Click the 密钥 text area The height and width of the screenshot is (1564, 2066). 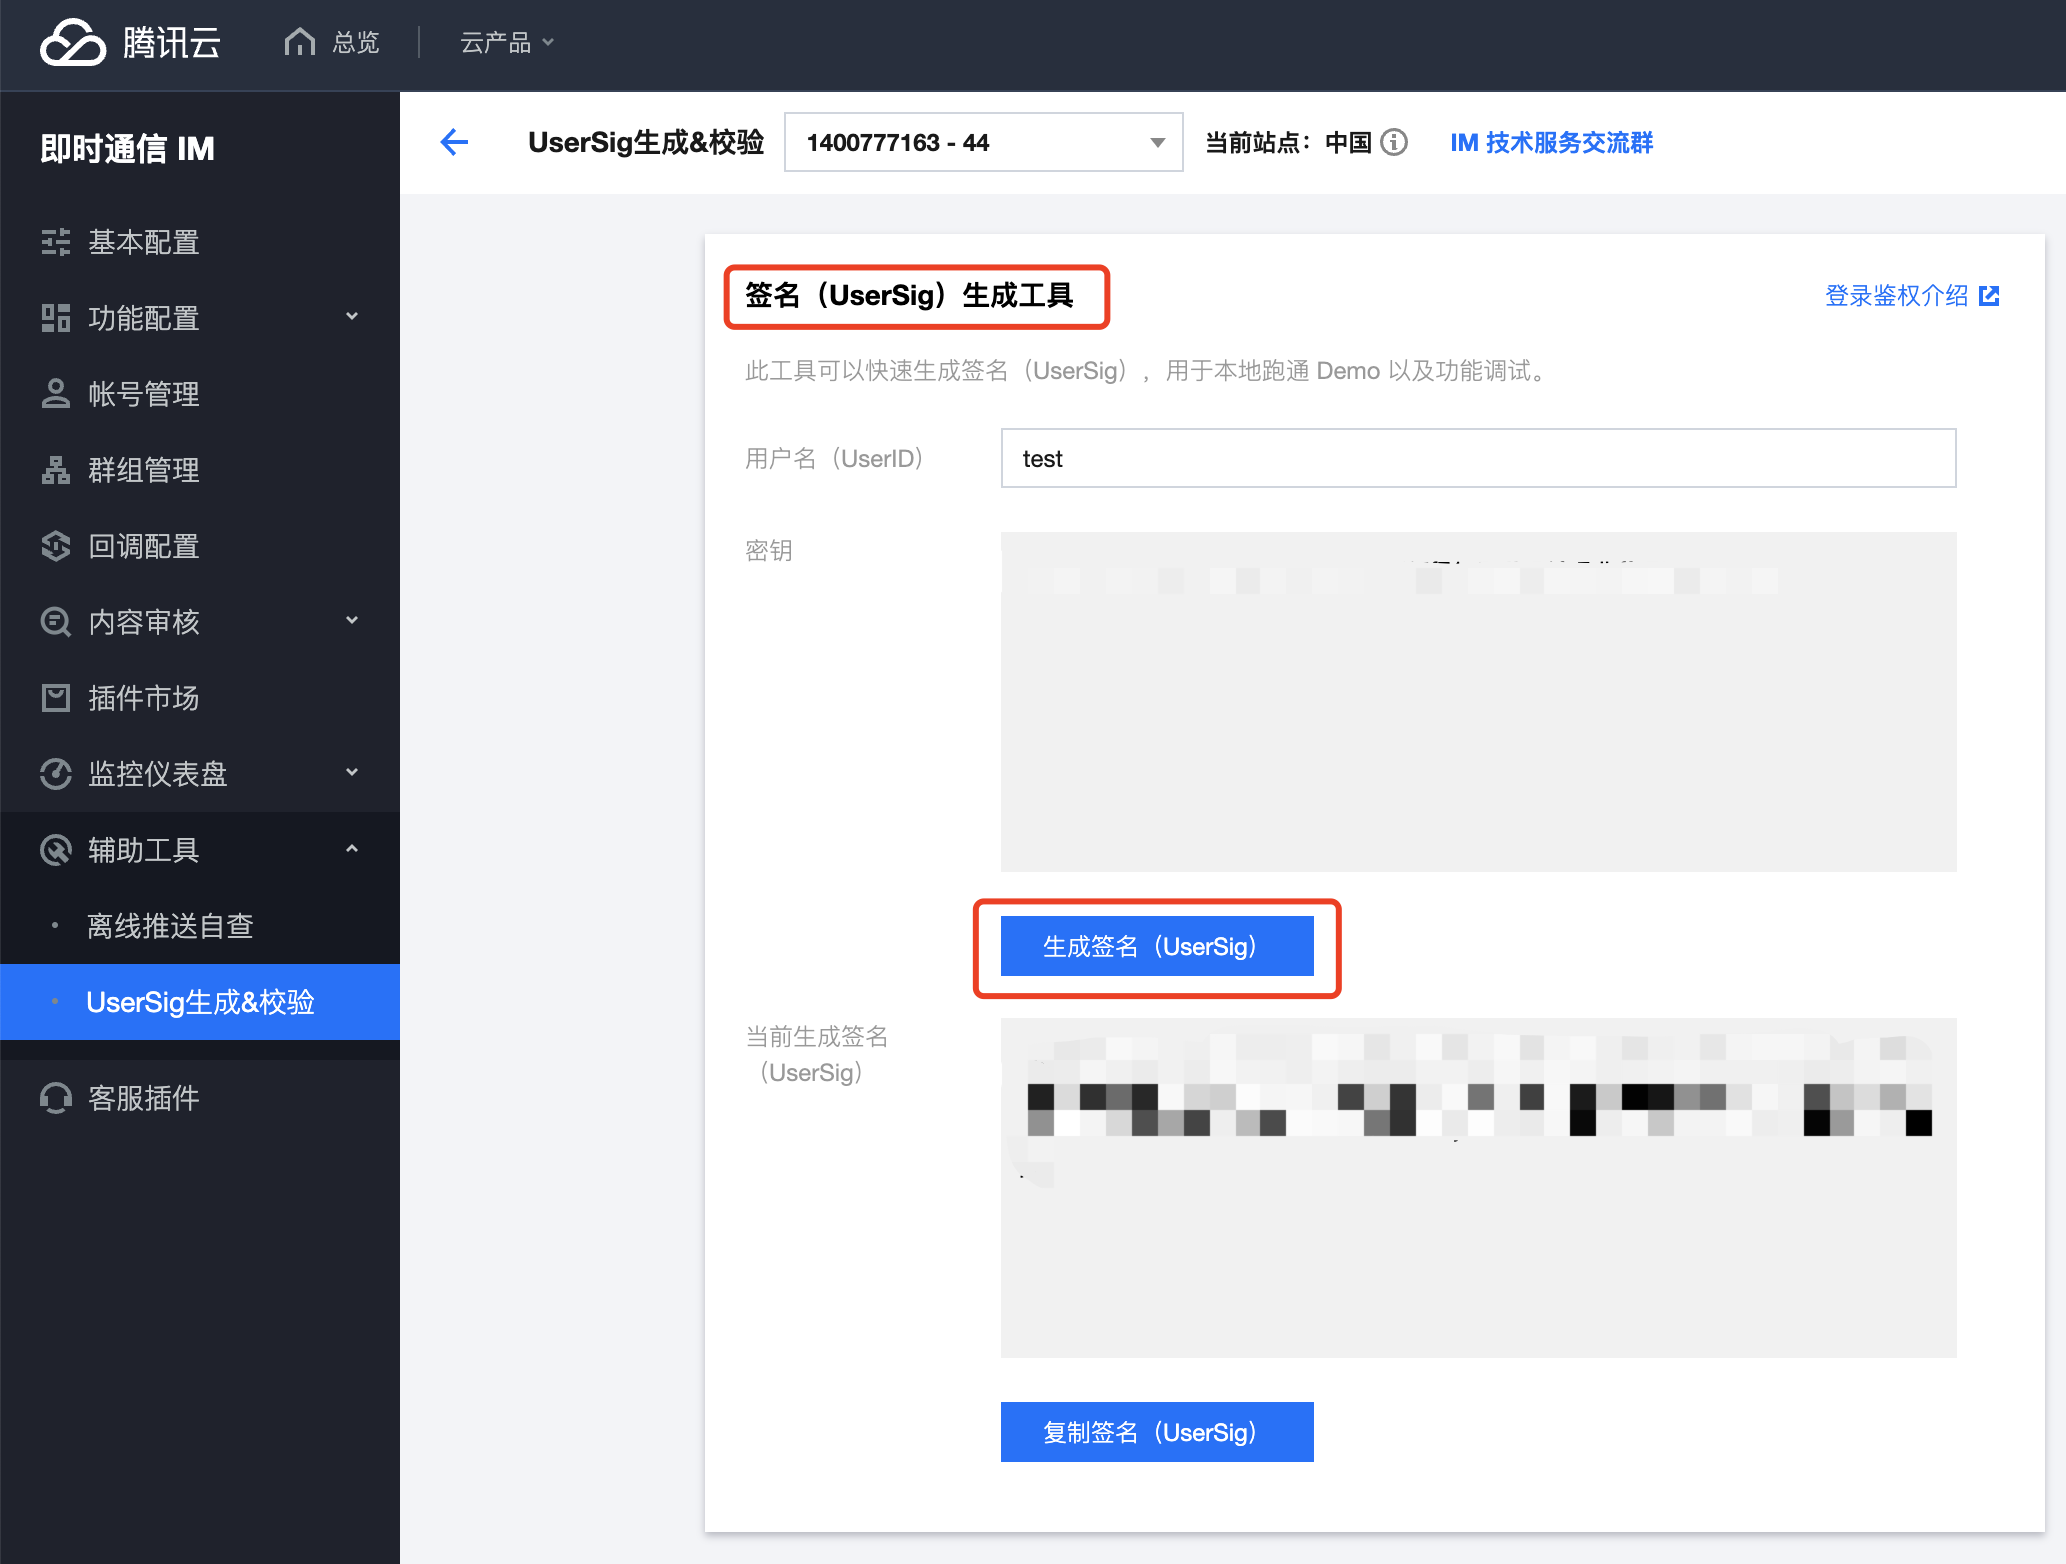[x=1478, y=701]
